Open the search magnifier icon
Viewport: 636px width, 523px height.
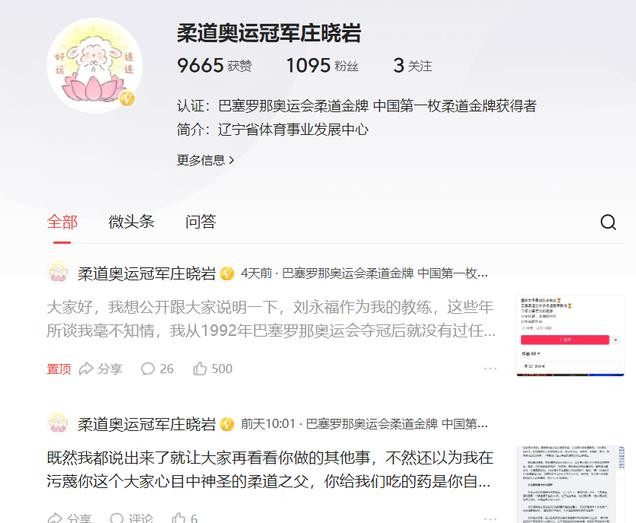tap(608, 222)
